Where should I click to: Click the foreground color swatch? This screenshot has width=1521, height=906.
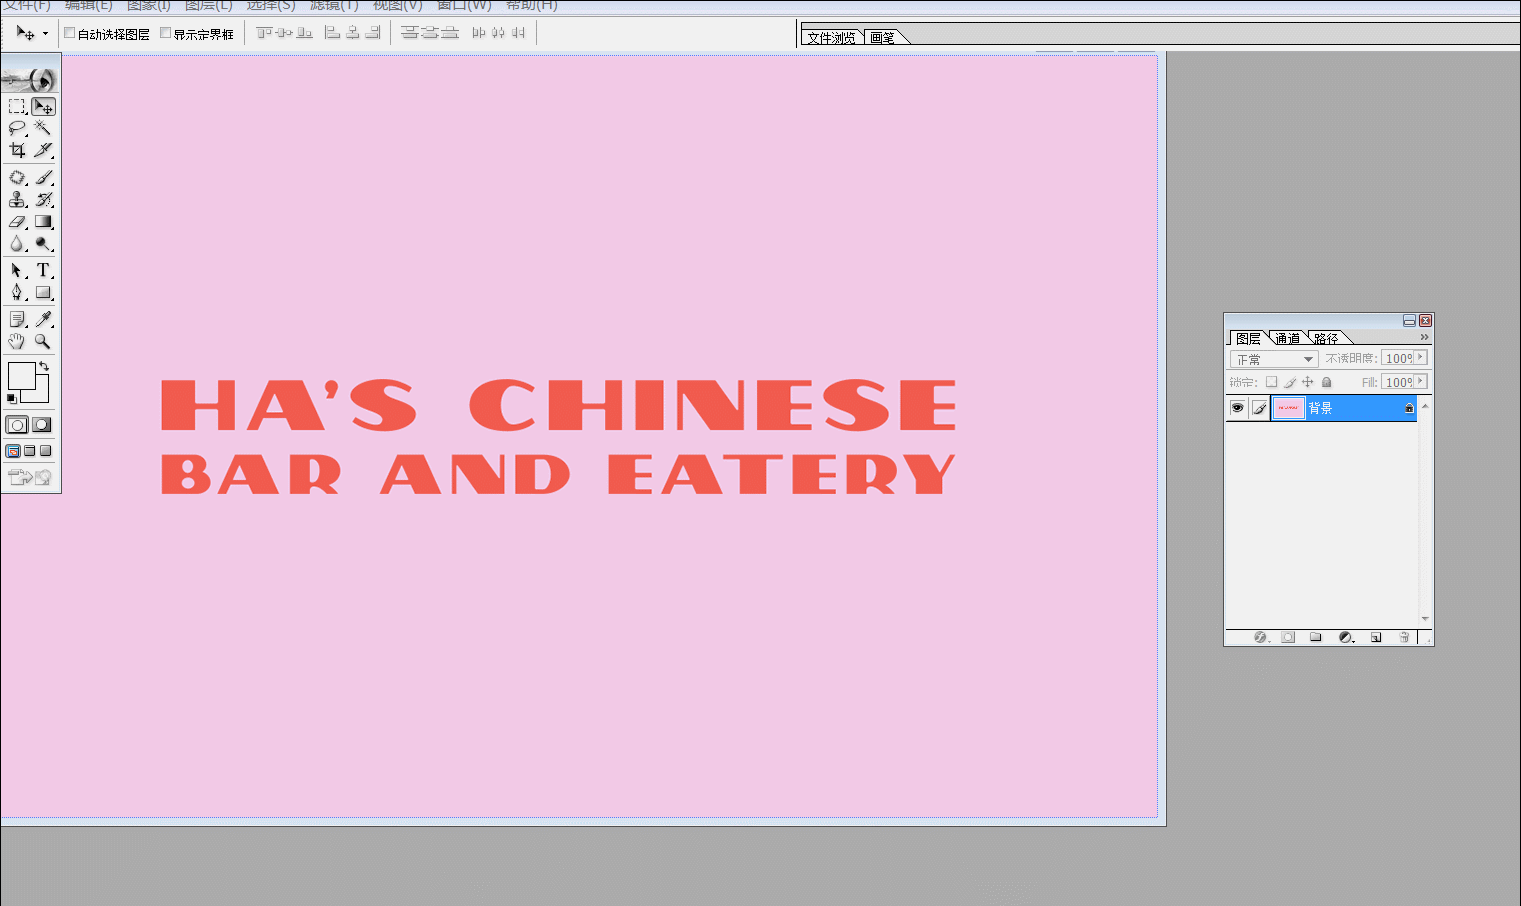(x=20, y=375)
